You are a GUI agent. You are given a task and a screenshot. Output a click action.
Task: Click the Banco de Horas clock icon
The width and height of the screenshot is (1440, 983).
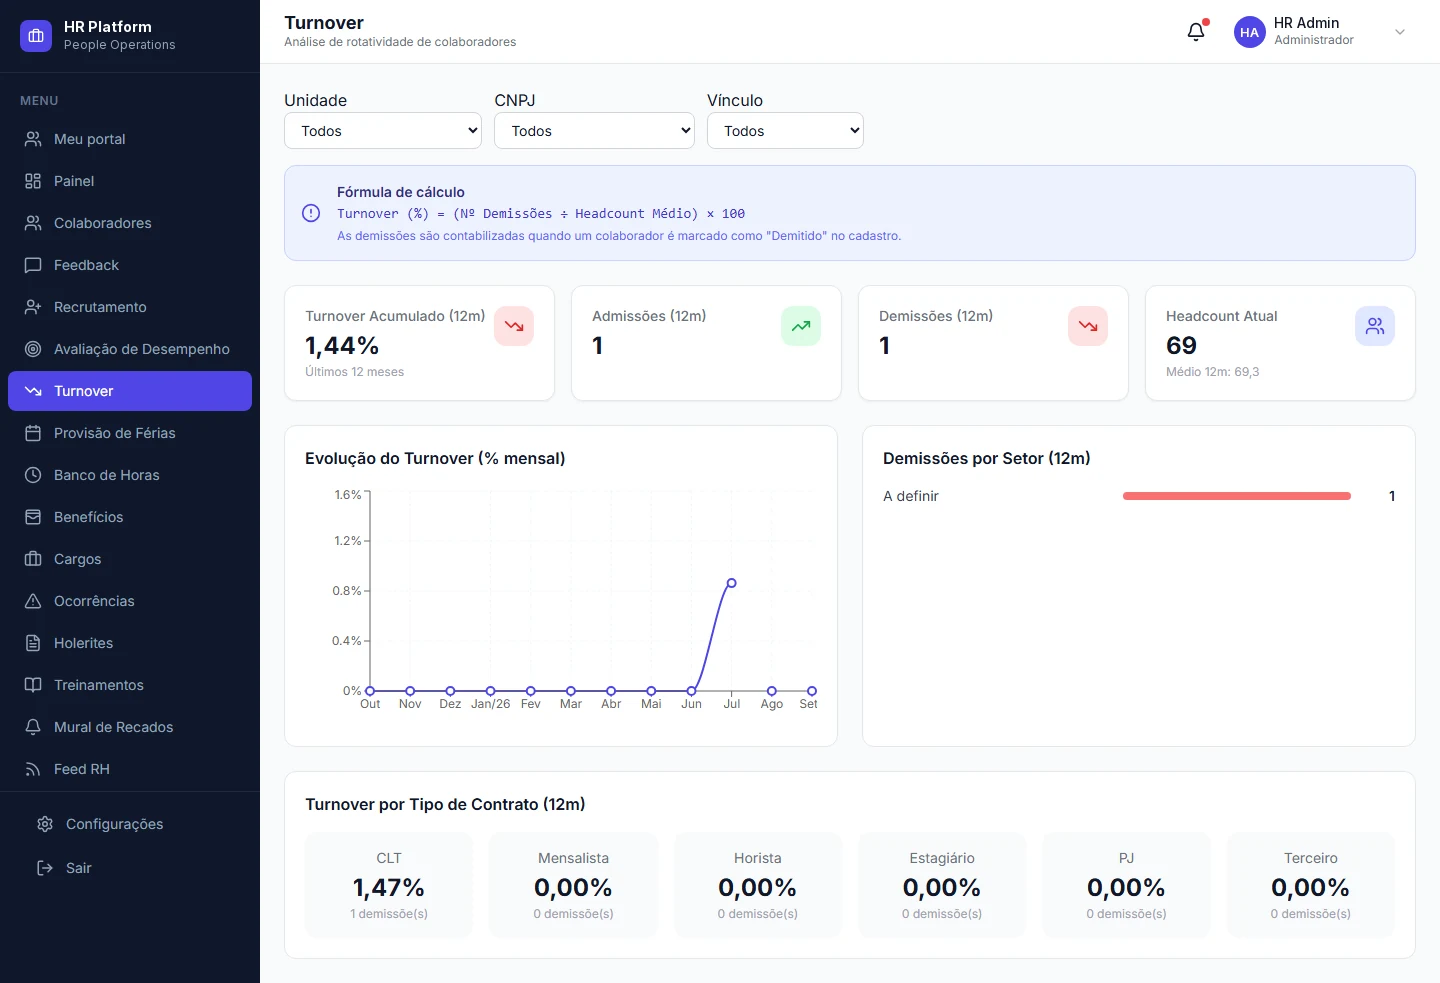point(33,475)
